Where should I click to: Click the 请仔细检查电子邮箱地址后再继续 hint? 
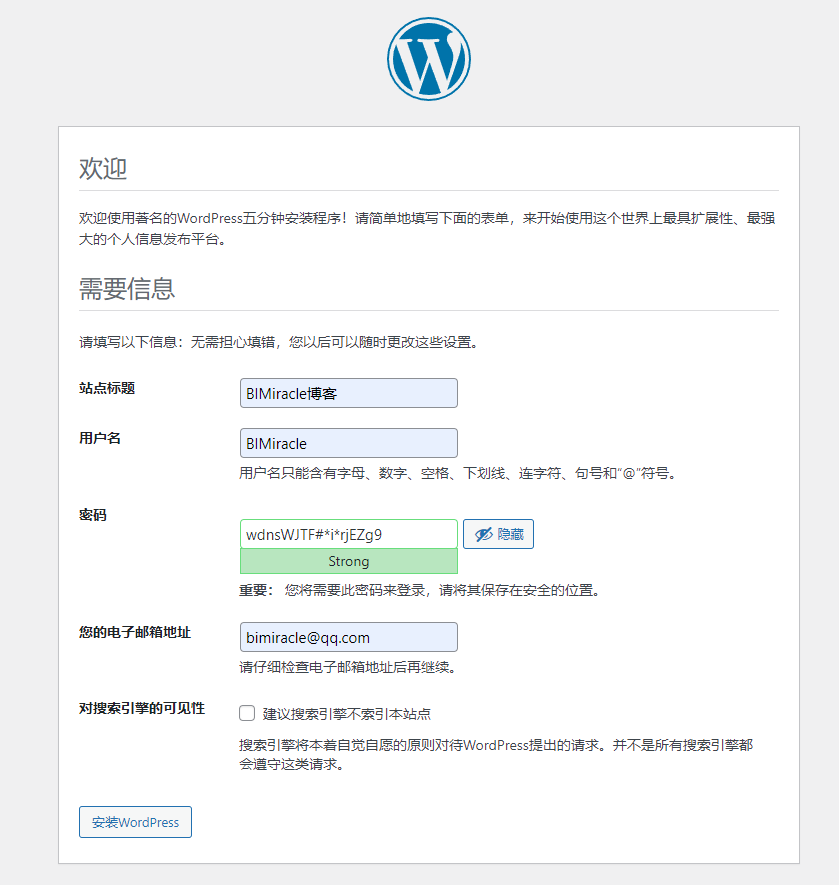click(x=348, y=667)
